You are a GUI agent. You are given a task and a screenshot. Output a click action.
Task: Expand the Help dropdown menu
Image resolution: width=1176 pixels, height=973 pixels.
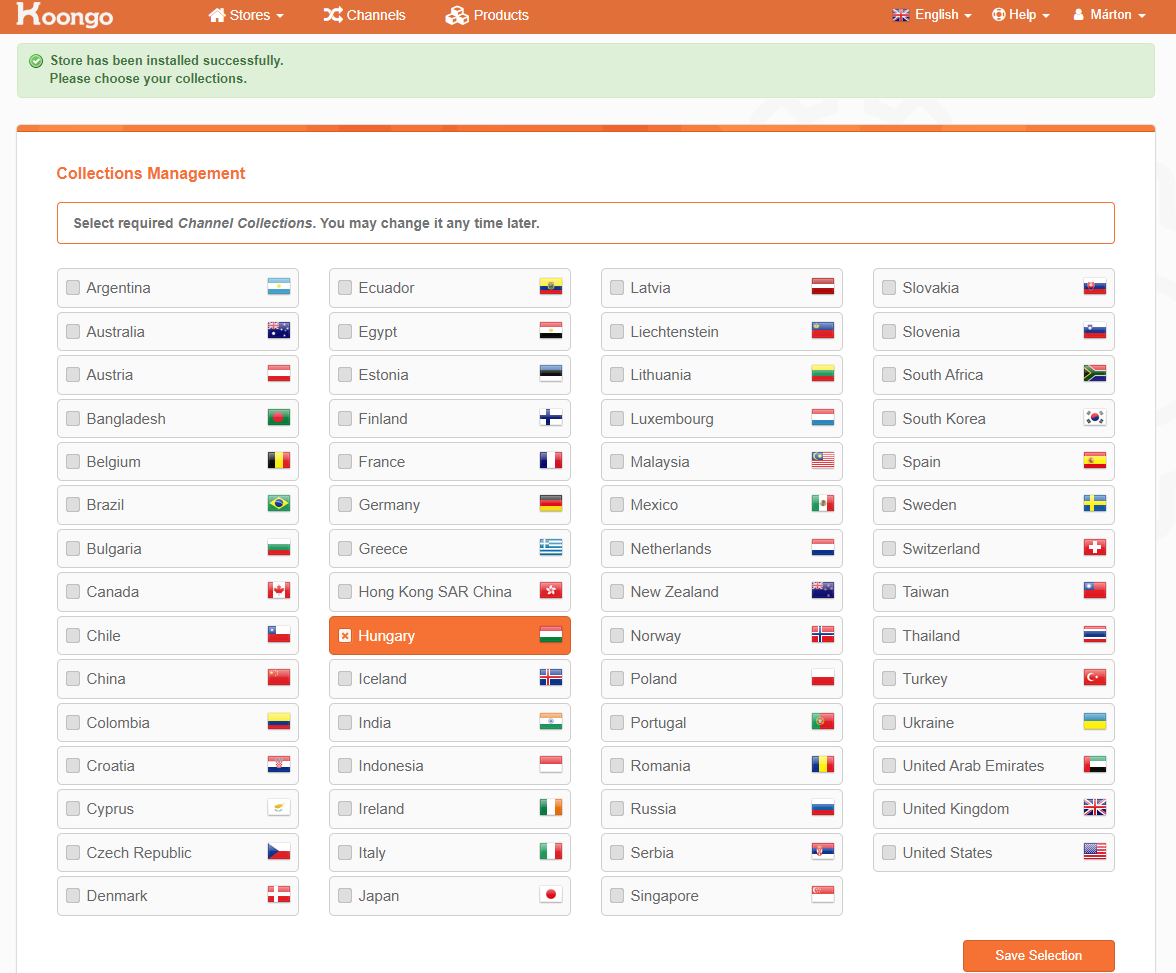[x=1021, y=15]
